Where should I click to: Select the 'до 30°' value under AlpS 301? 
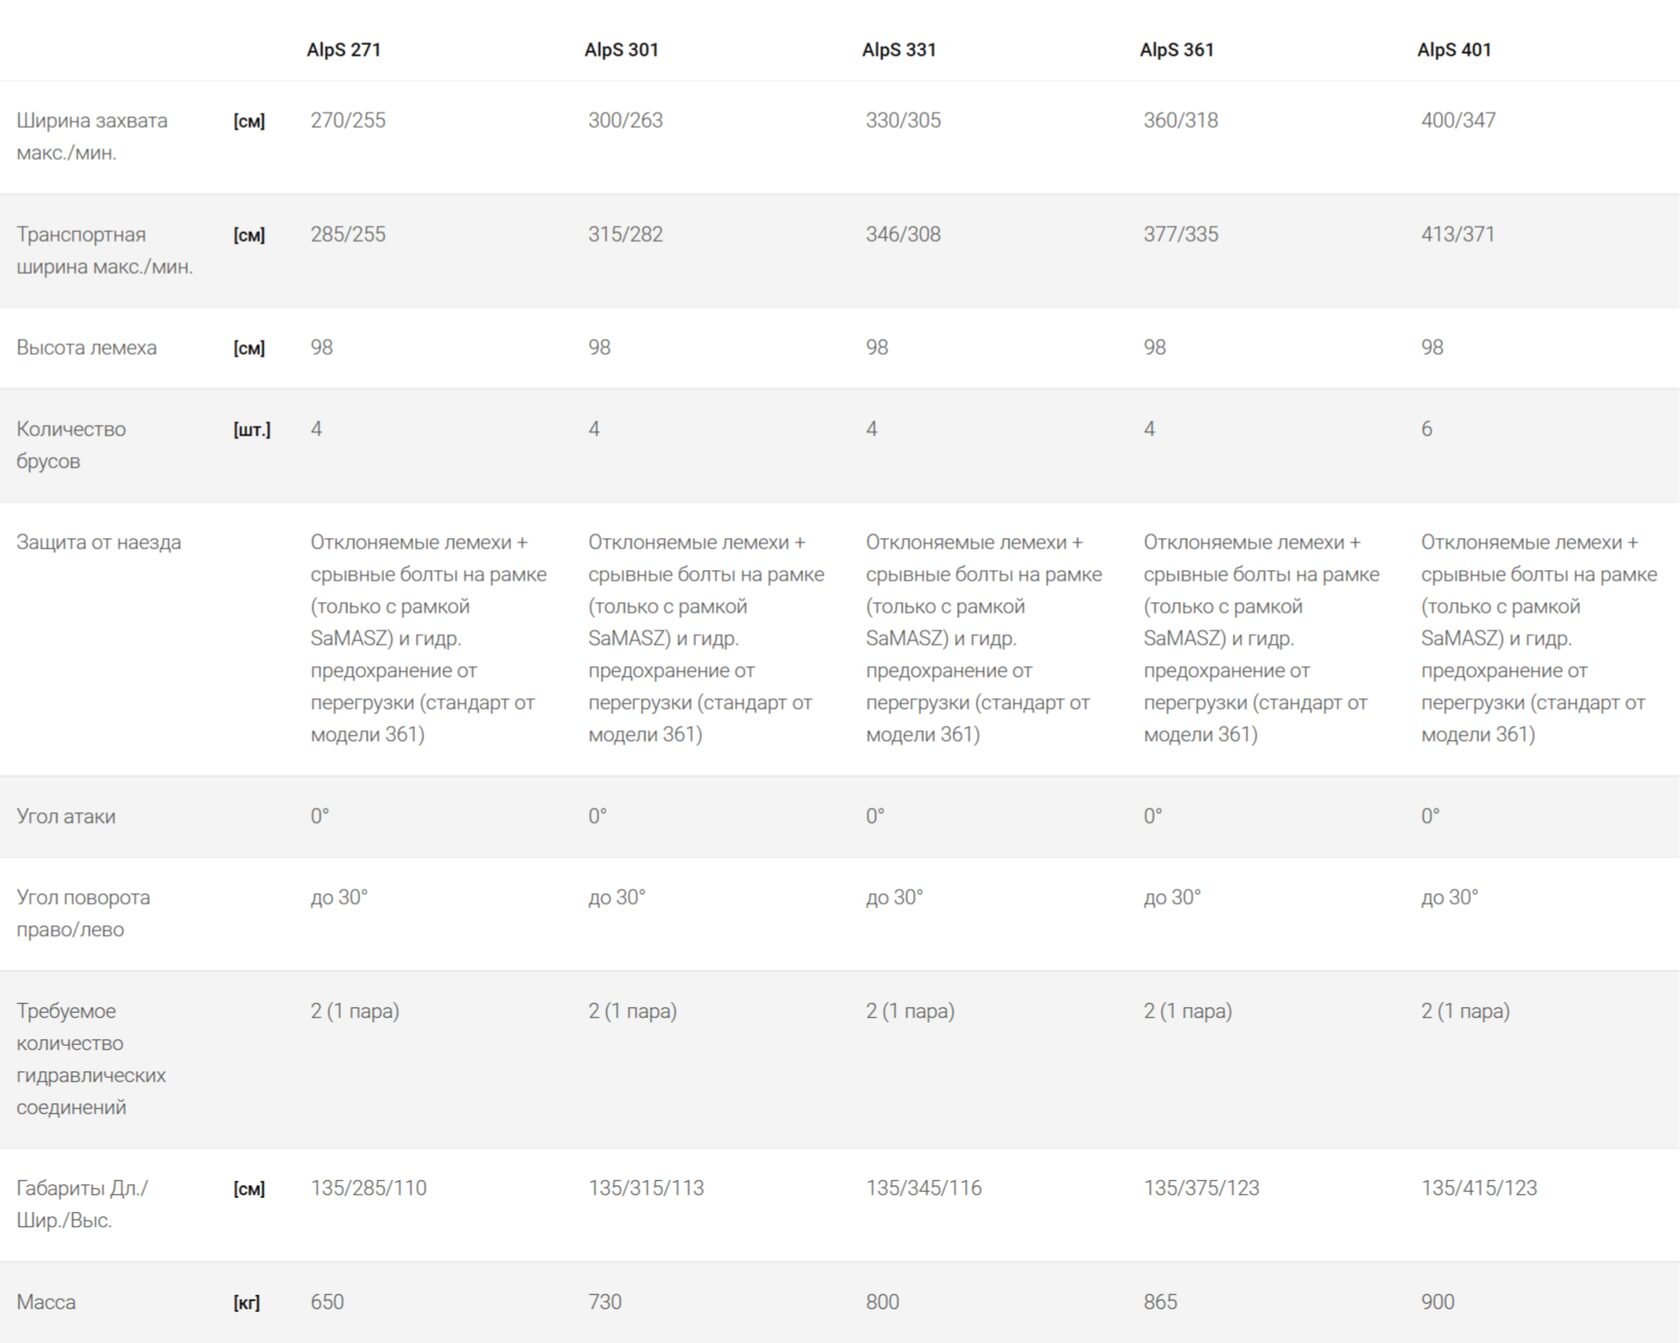click(616, 898)
